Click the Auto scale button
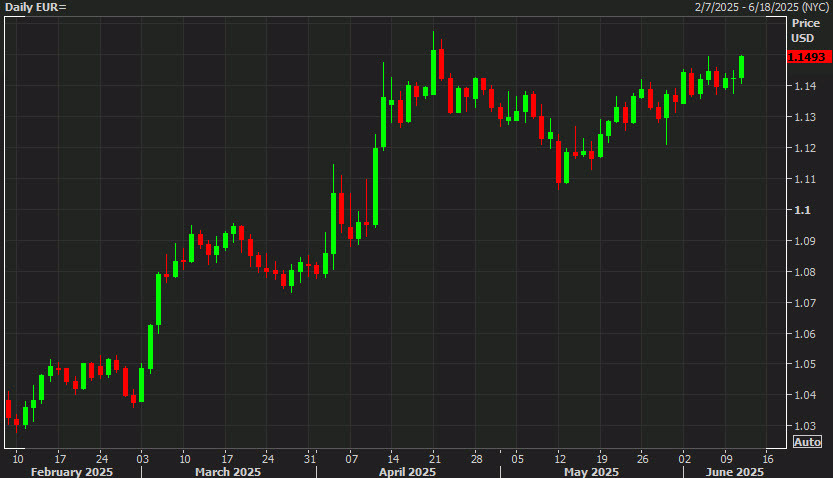 click(x=807, y=442)
